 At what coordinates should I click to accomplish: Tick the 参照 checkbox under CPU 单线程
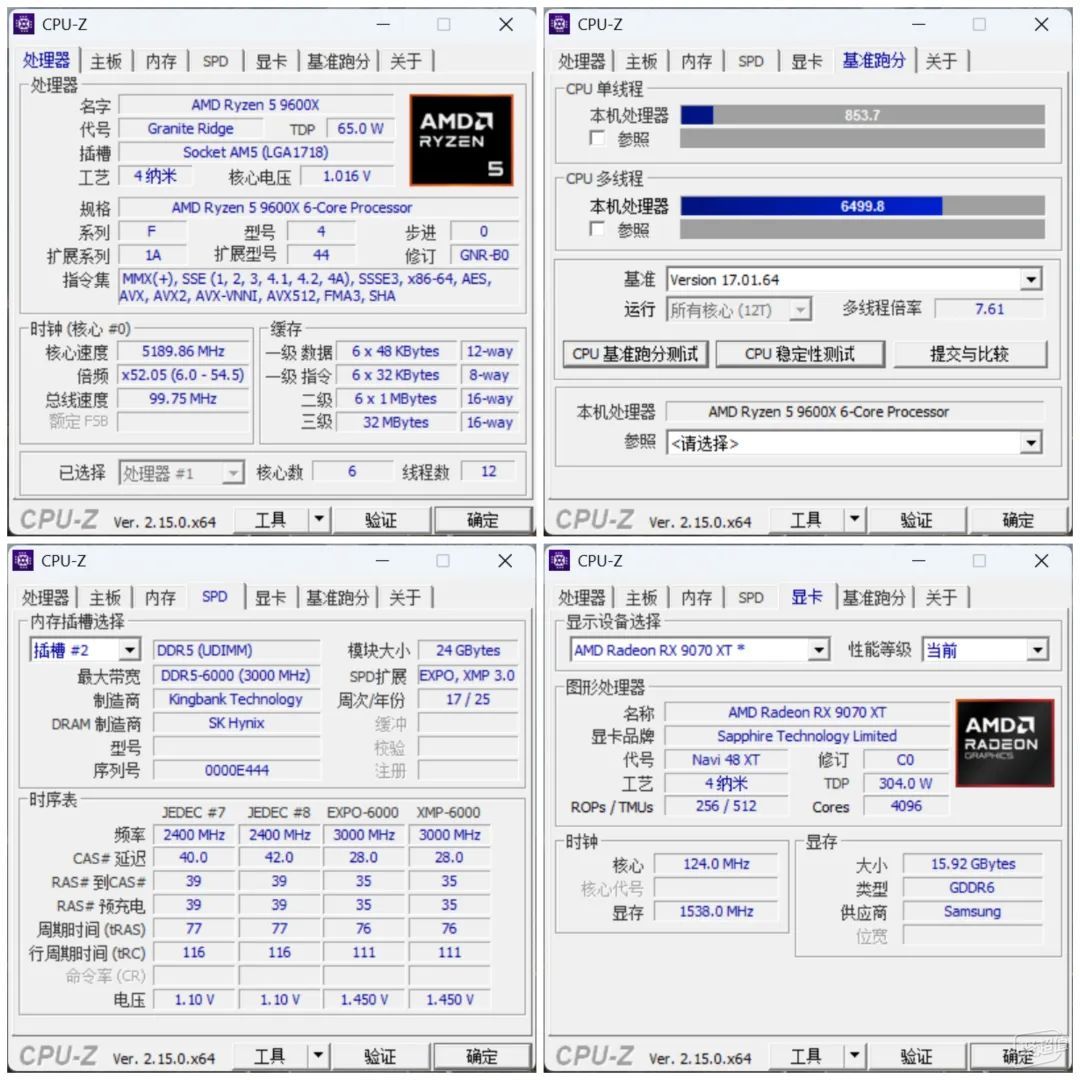click(x=597, y=138)
